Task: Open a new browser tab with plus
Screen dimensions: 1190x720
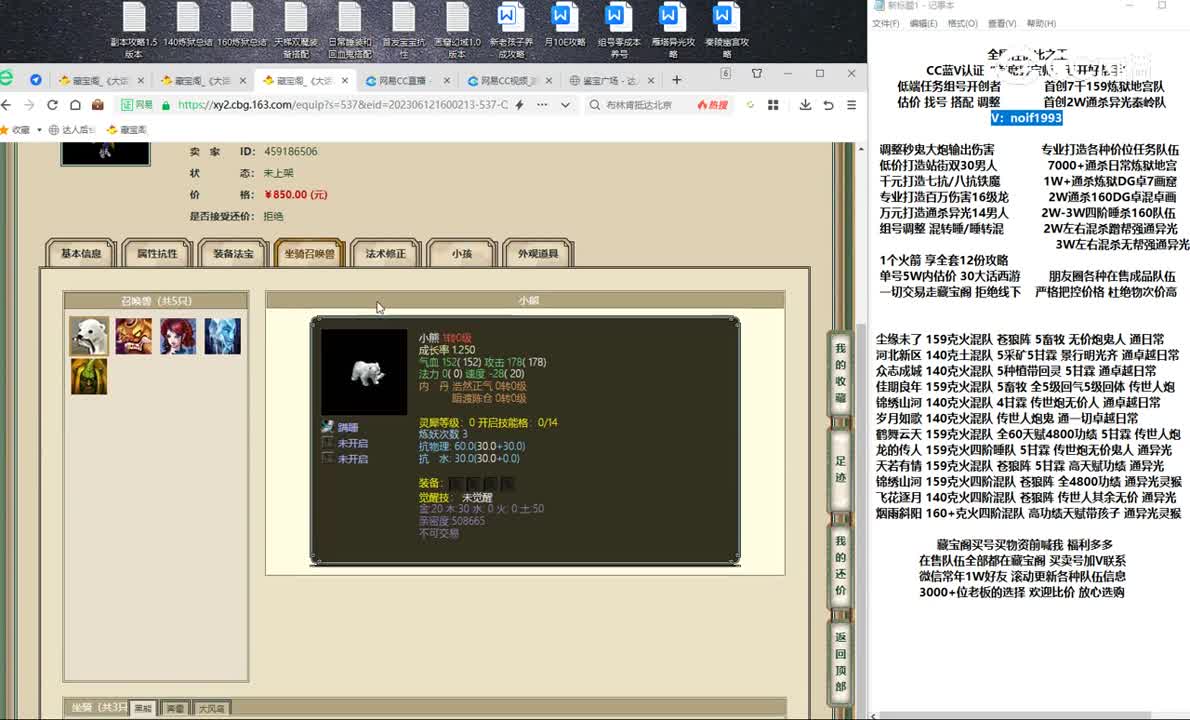Action: (677, 80)
